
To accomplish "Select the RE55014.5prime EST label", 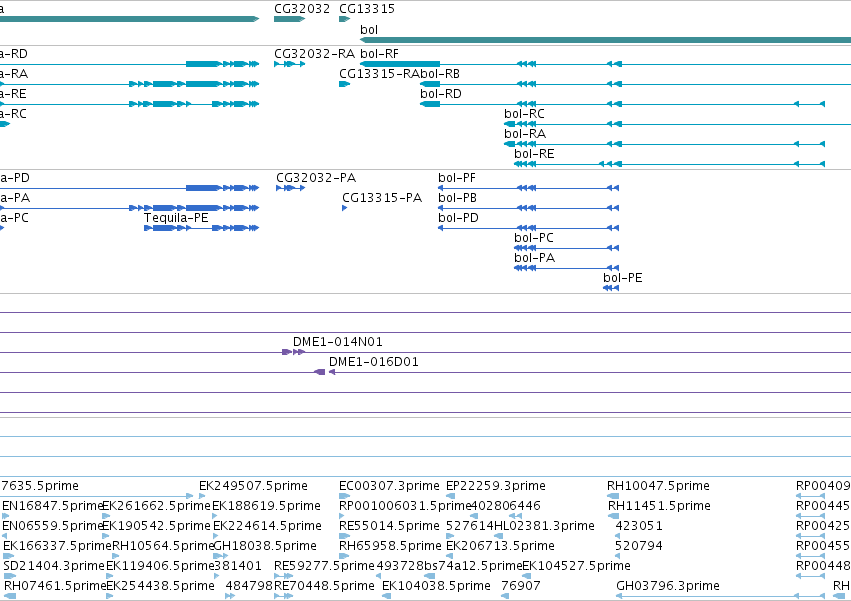I will tap(389, 526).
